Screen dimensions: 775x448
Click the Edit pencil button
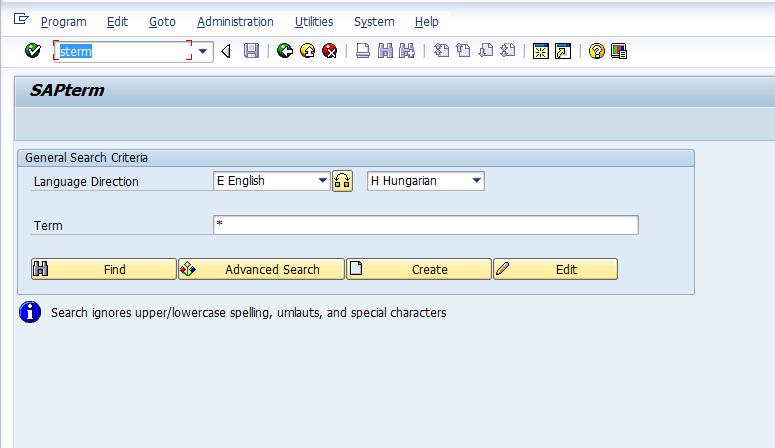point(556,269)
